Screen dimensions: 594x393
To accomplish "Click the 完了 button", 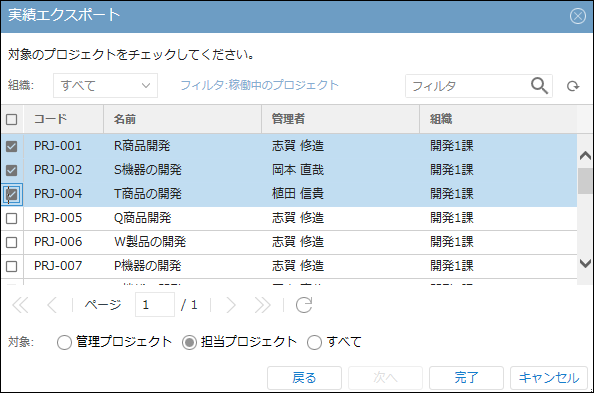I will point(466,378).
